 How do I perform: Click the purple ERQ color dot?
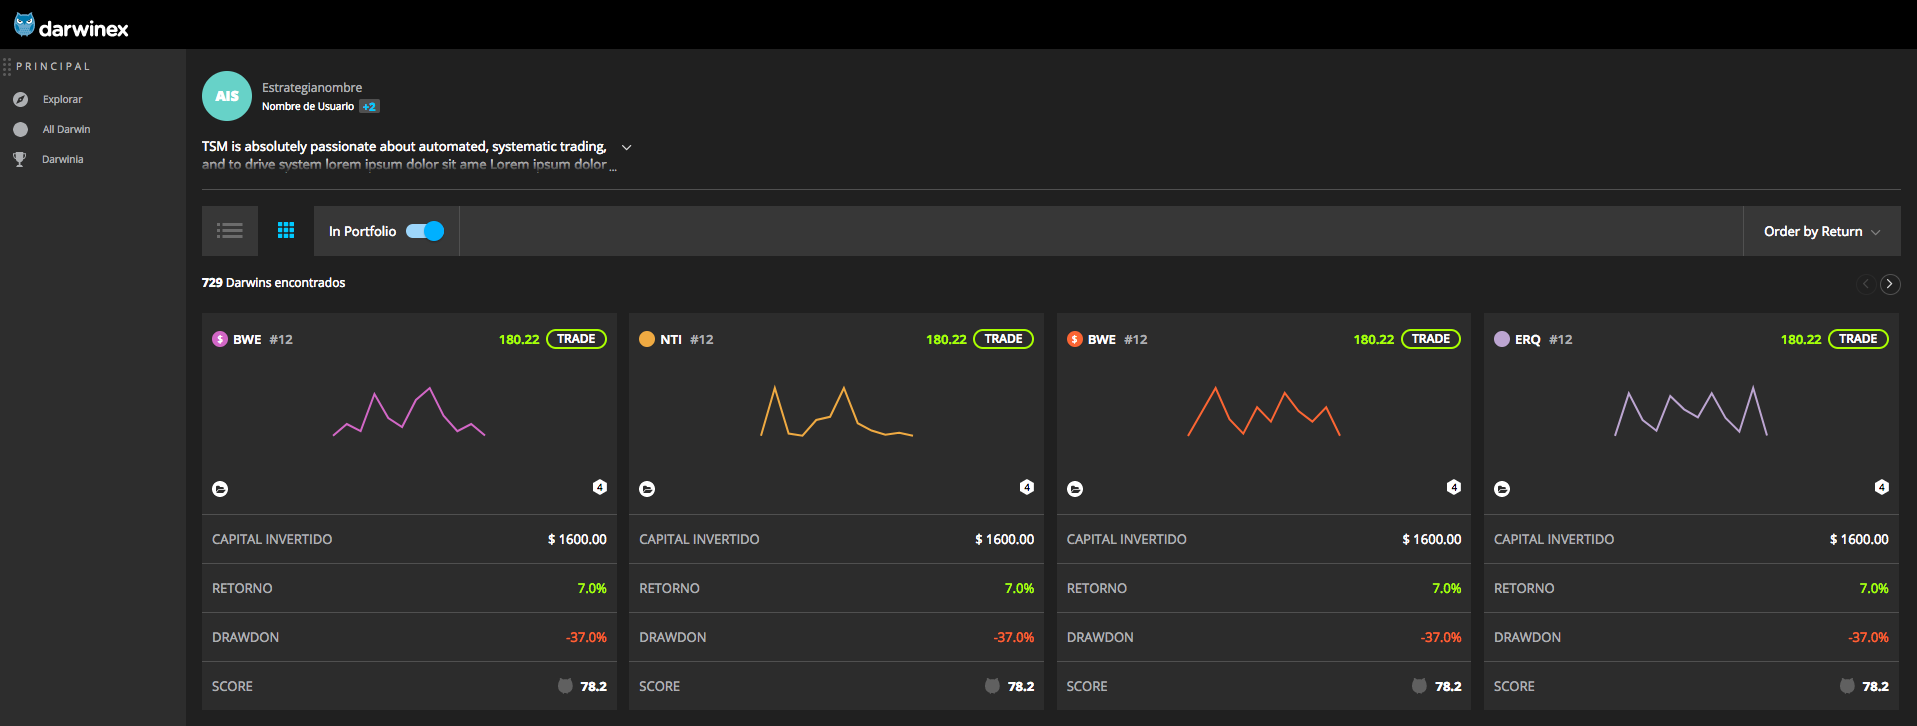(1502, 339)
